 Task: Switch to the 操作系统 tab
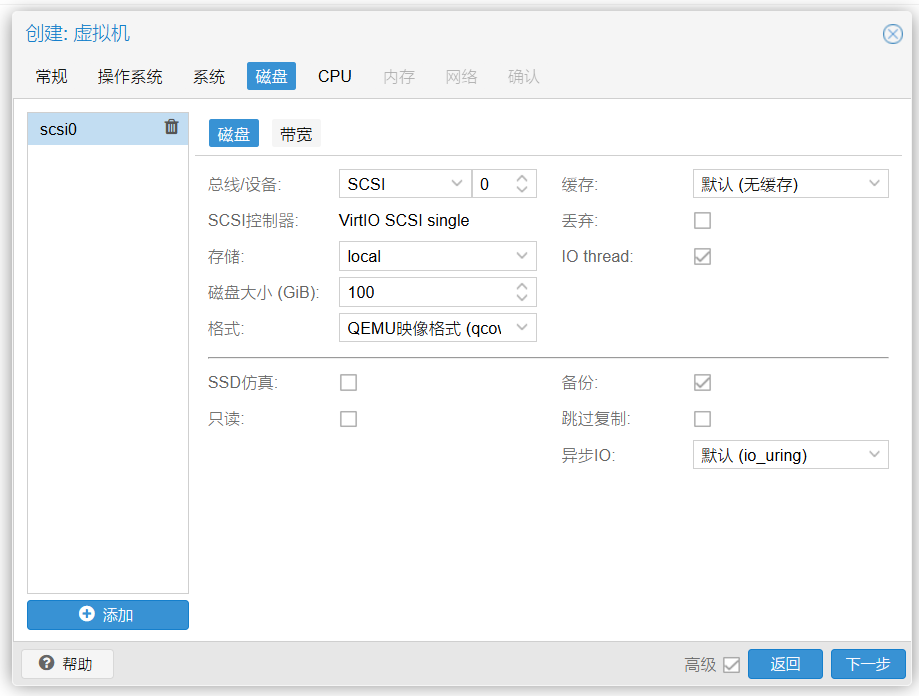click(x=130, y=76)
